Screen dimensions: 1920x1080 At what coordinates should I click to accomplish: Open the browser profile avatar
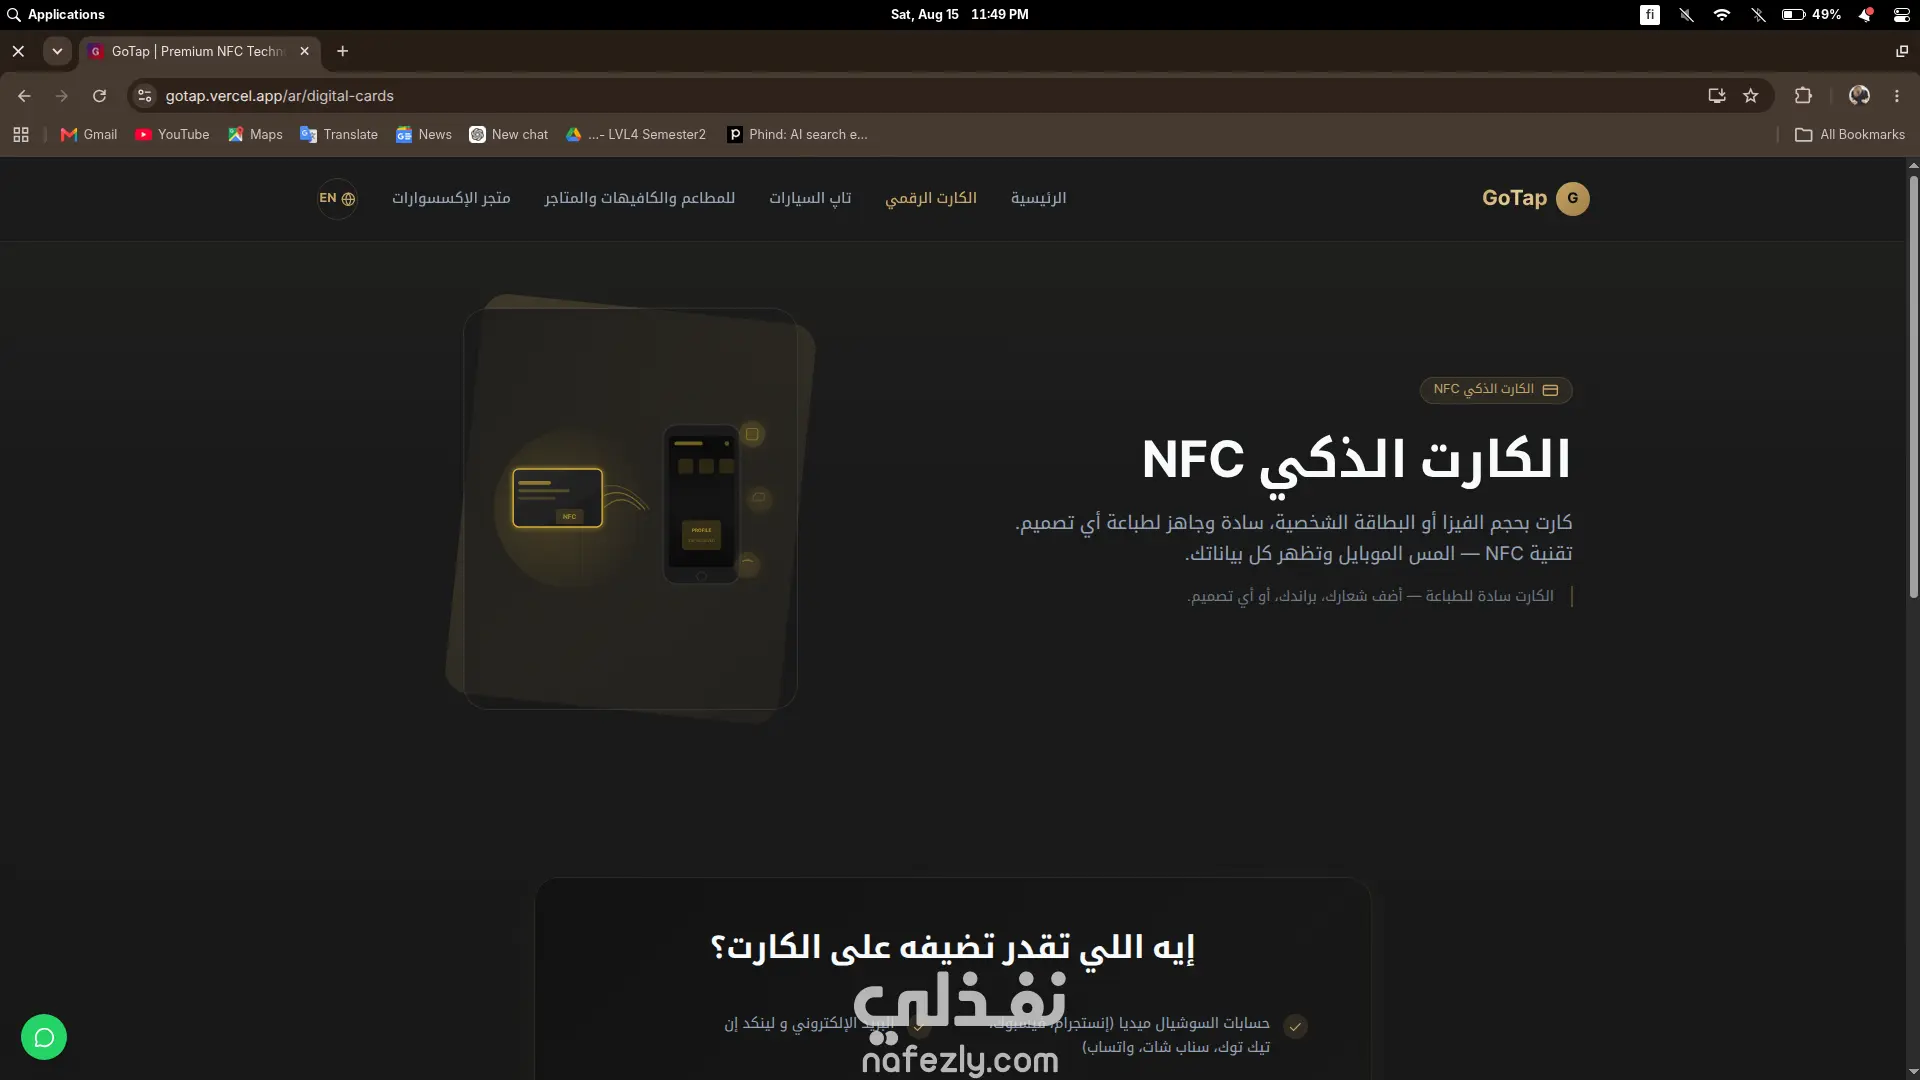1859,96
